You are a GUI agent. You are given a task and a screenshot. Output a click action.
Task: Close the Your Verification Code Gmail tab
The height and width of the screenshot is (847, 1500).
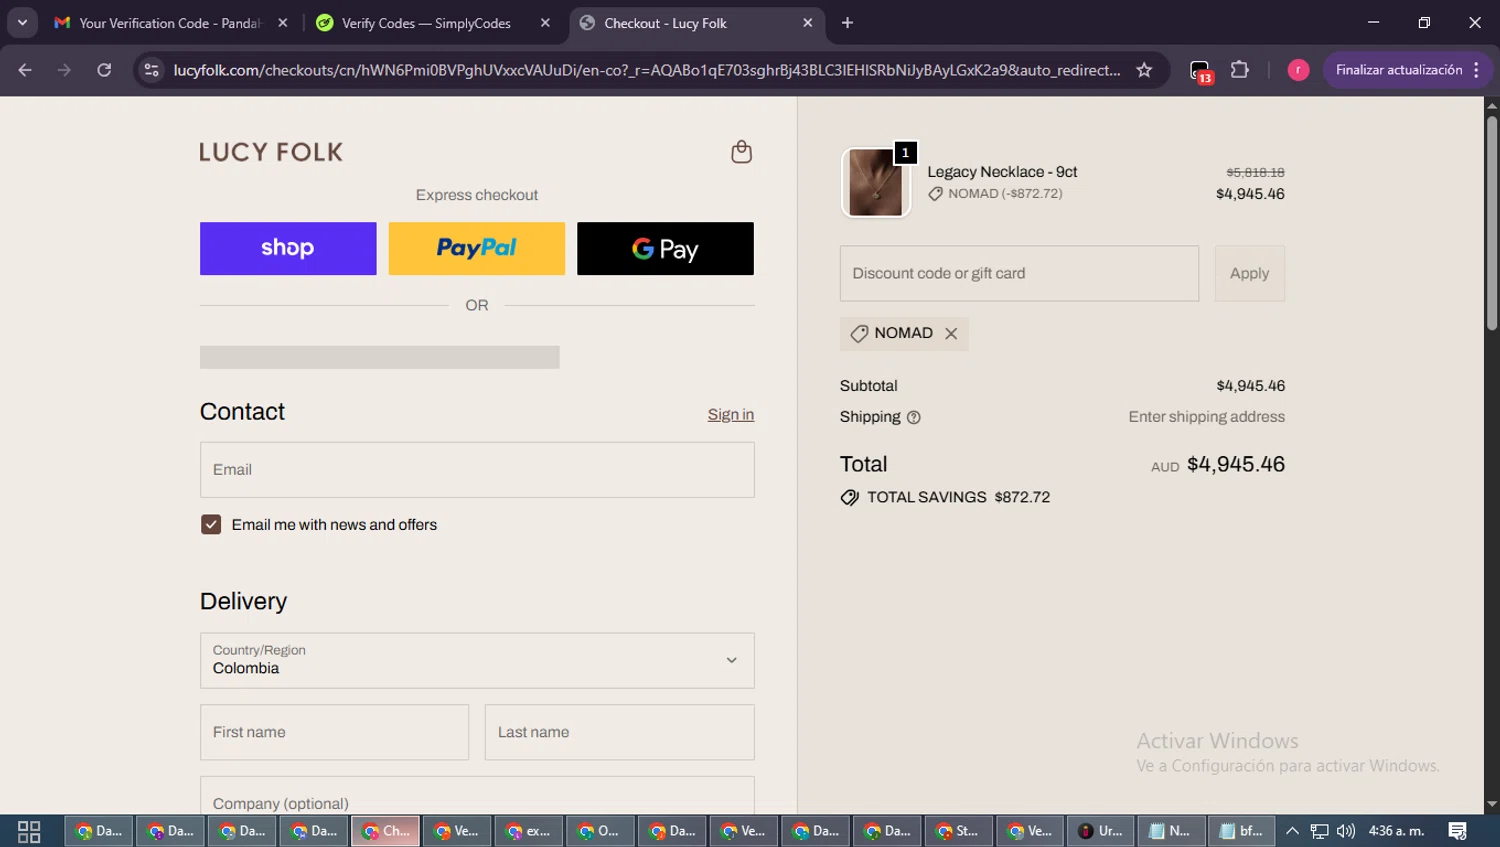(283, 23)
